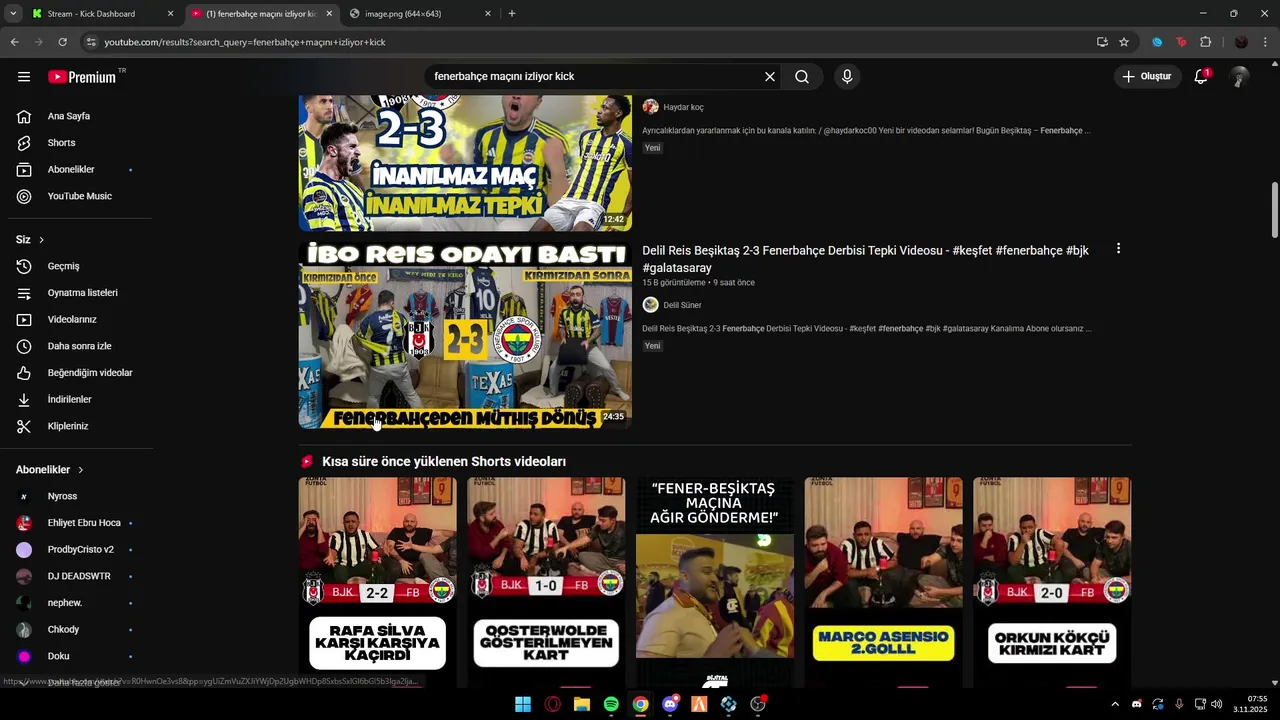This screenshot has width=1280, height=720.
Task: Open RAFA SİLVA KARŞI KARŞIYA KAÇIRDI short
Action: 377,582
